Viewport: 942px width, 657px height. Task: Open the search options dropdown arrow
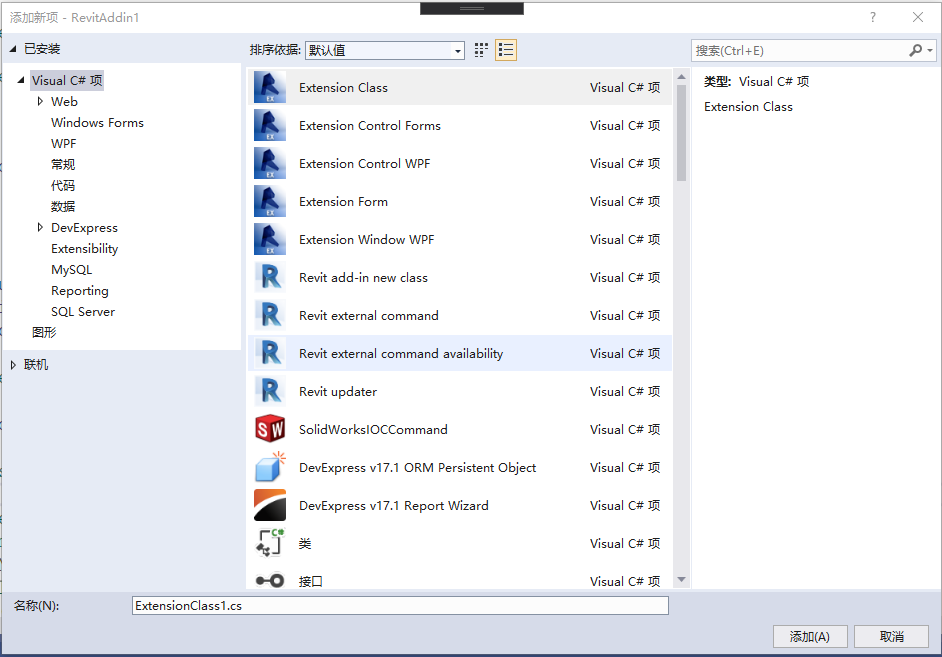coord(930,50)
